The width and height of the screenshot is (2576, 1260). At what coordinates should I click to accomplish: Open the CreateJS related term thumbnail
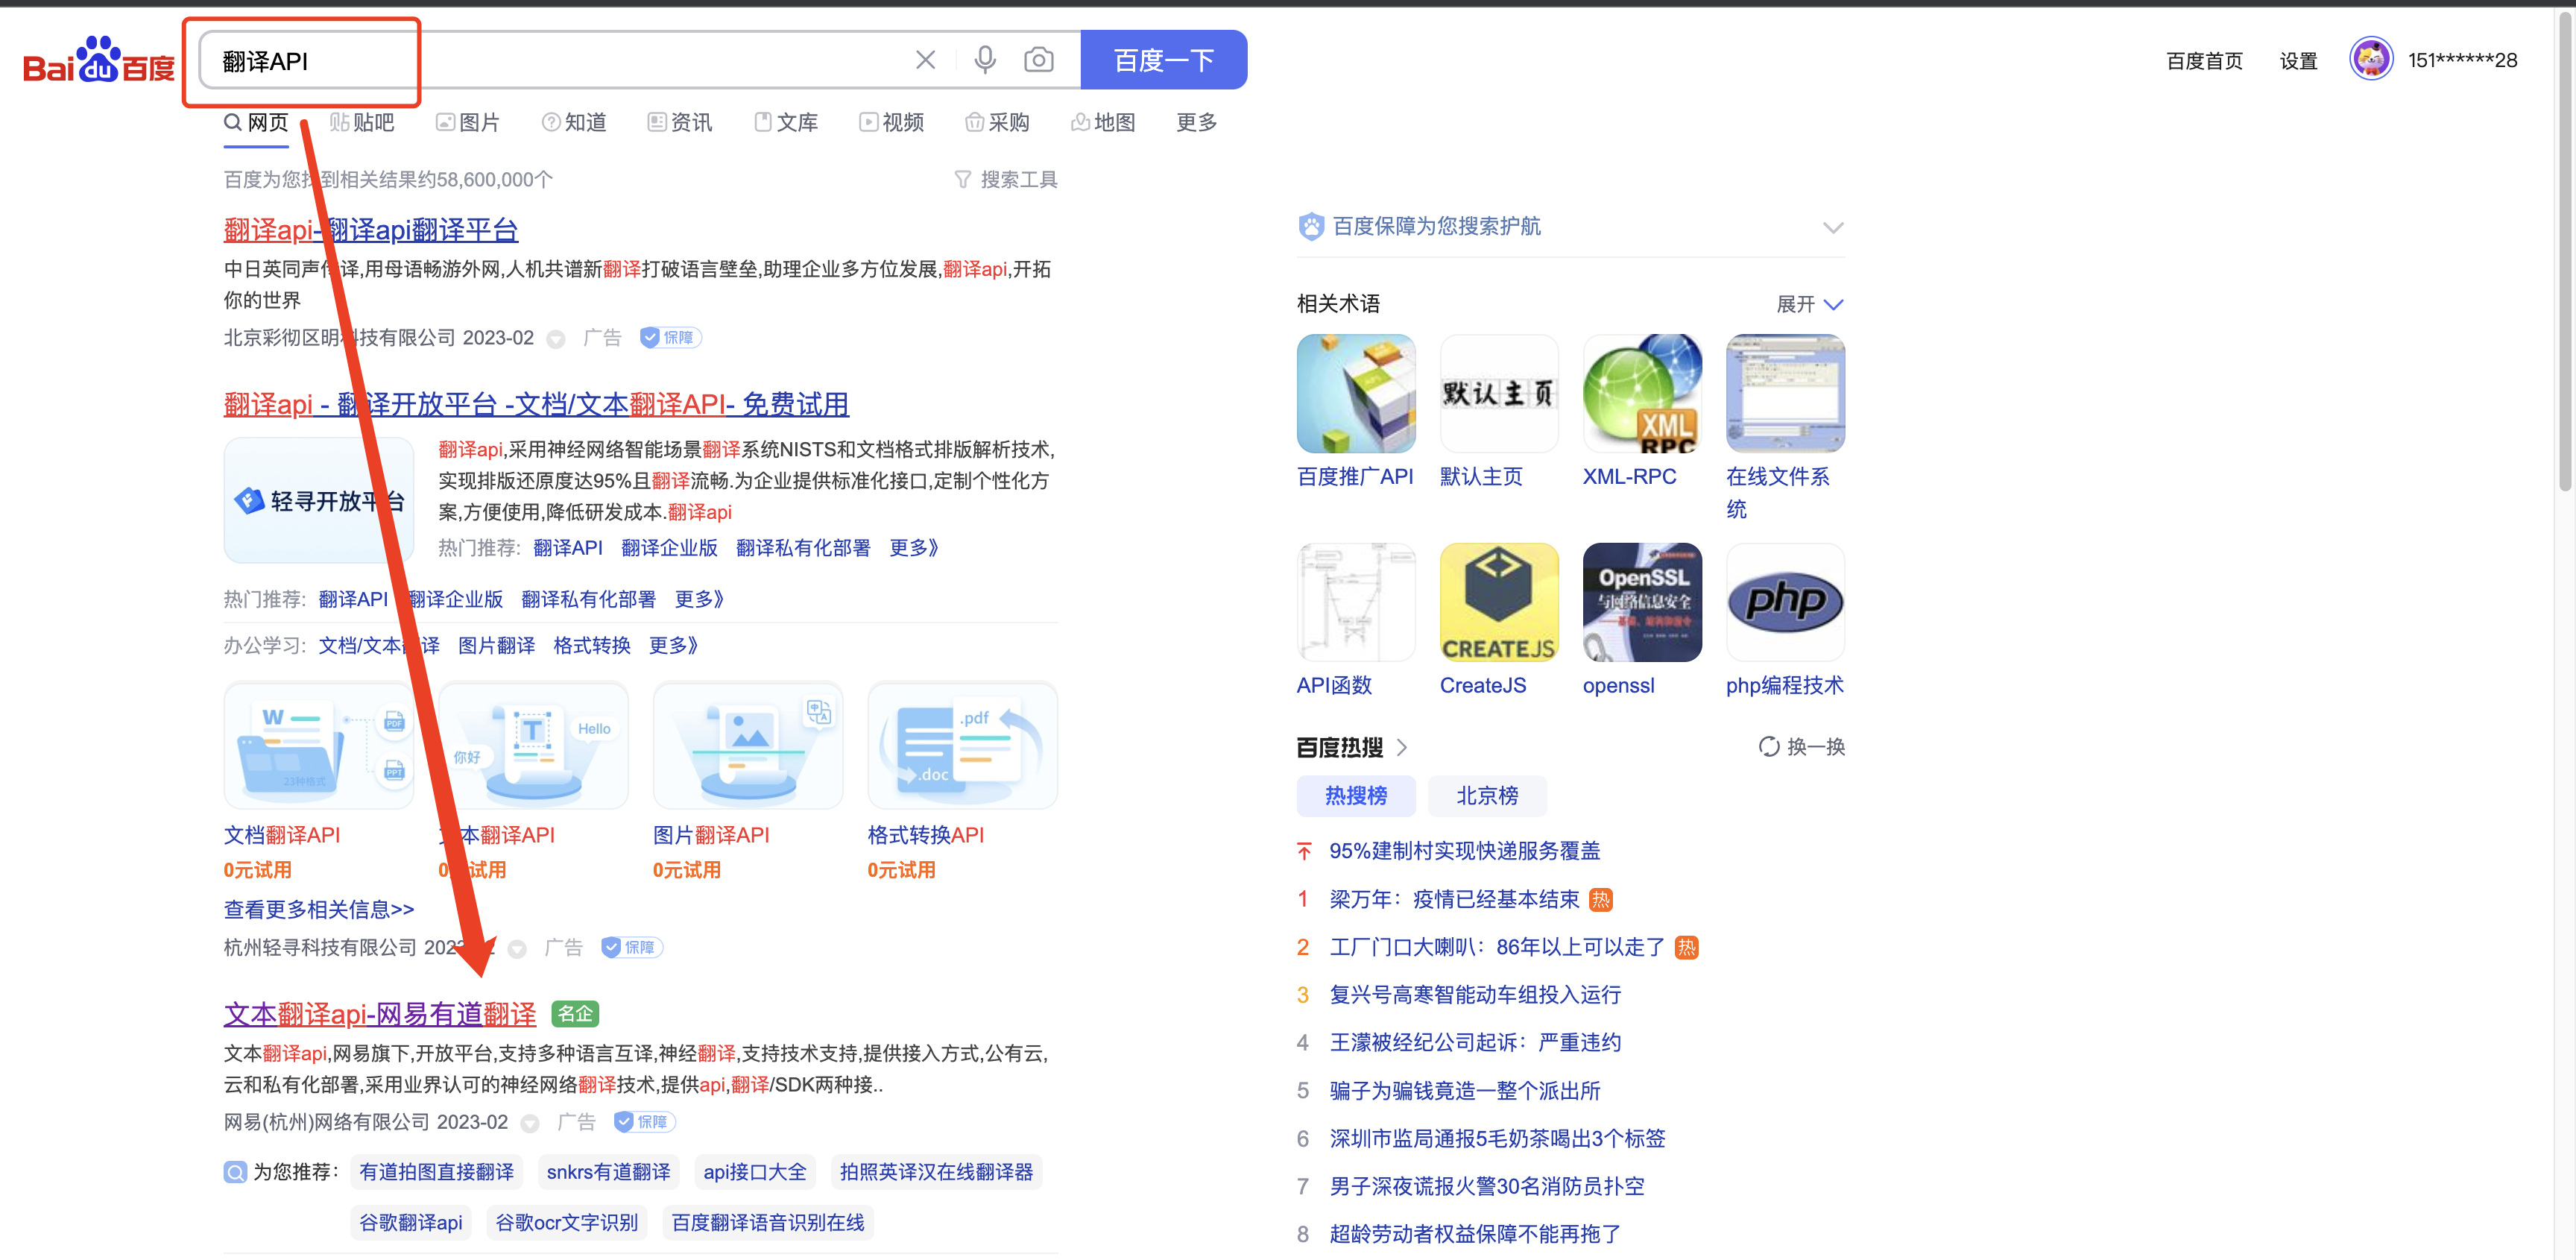click(1498, 603)
